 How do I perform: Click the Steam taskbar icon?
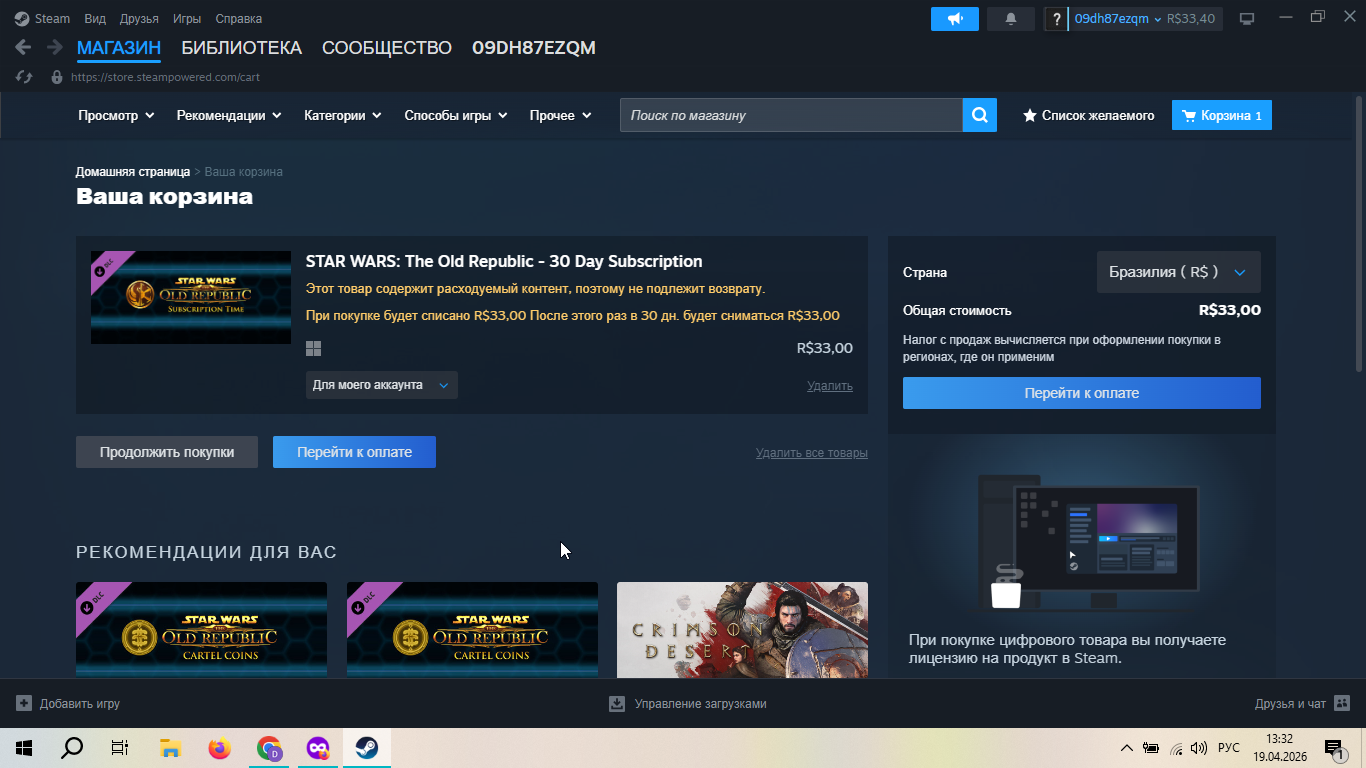point(367,748)
